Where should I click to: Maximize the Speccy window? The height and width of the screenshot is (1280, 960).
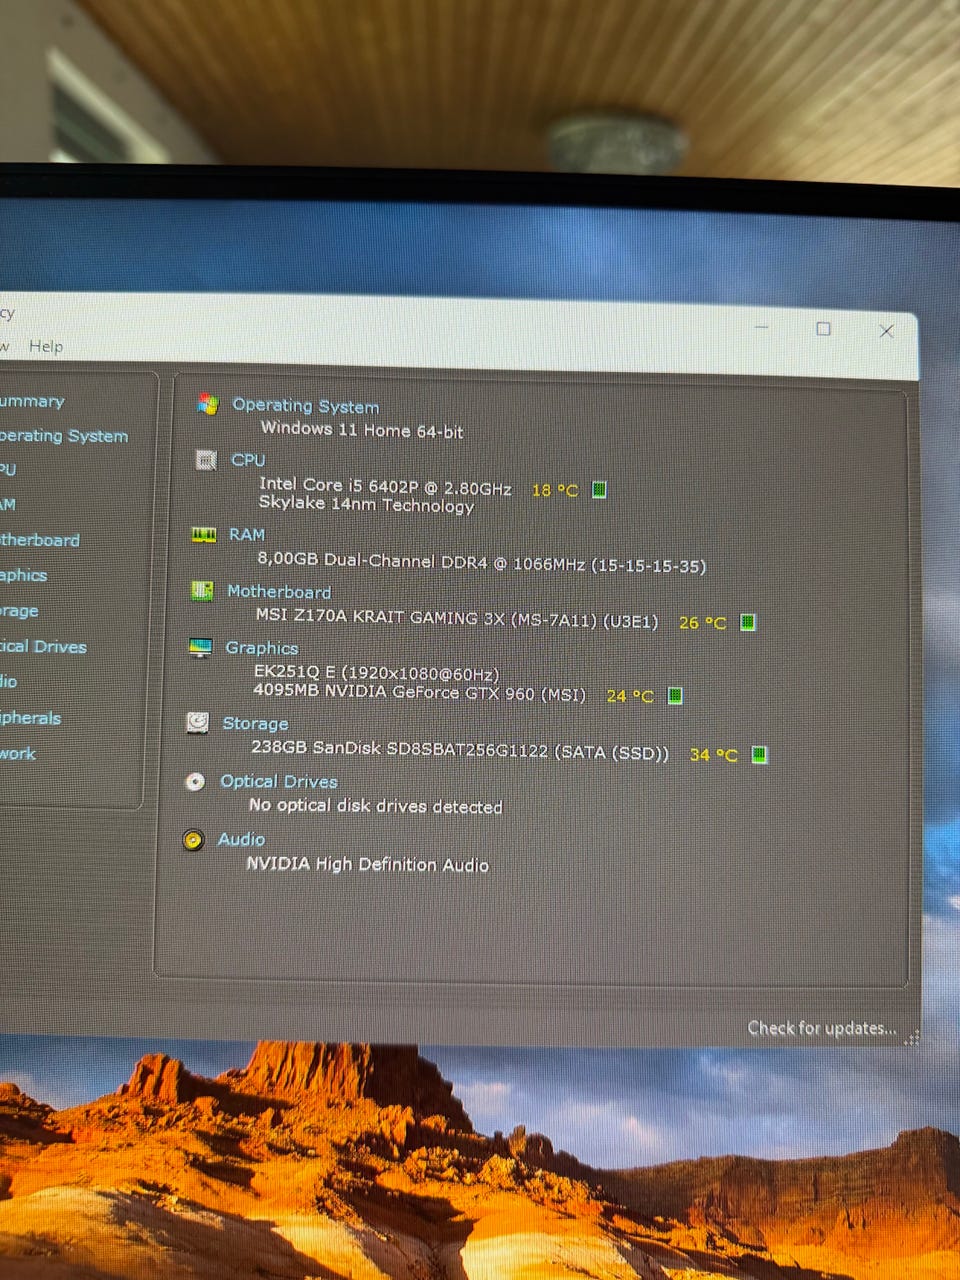tap(823, 328)
